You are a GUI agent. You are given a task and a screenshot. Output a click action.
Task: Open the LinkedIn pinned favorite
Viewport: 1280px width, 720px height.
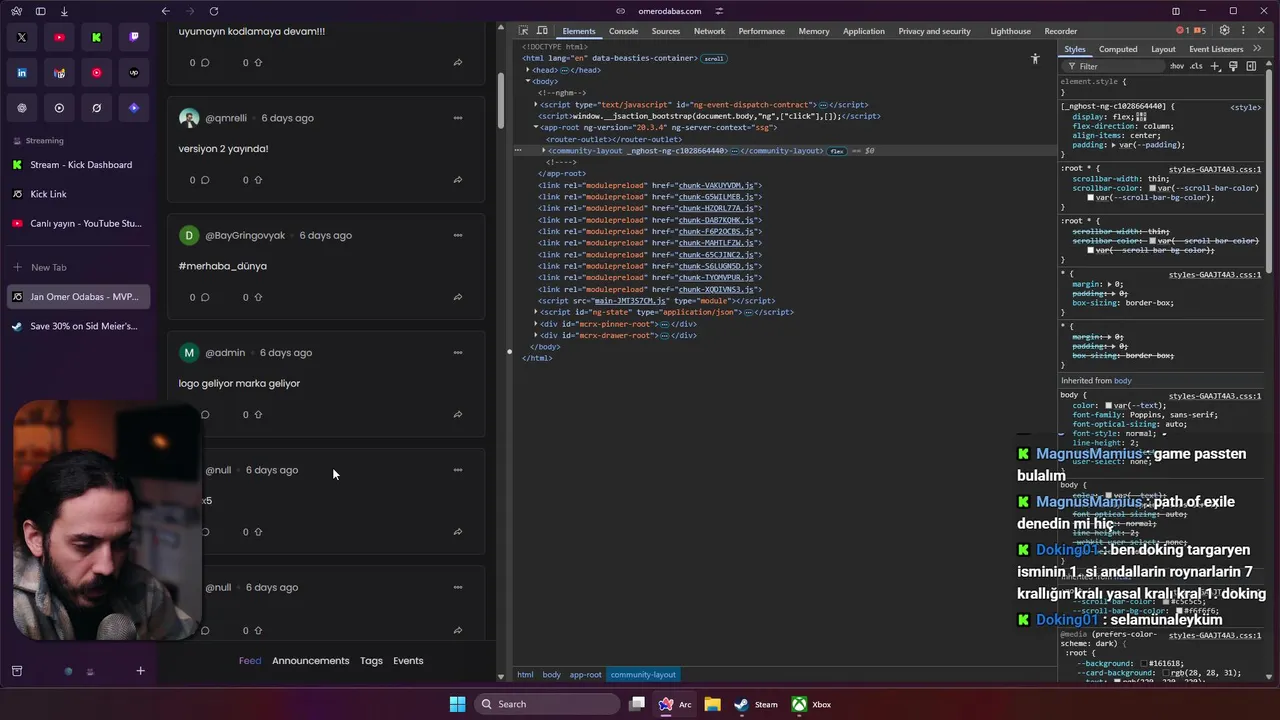[22, 73]
